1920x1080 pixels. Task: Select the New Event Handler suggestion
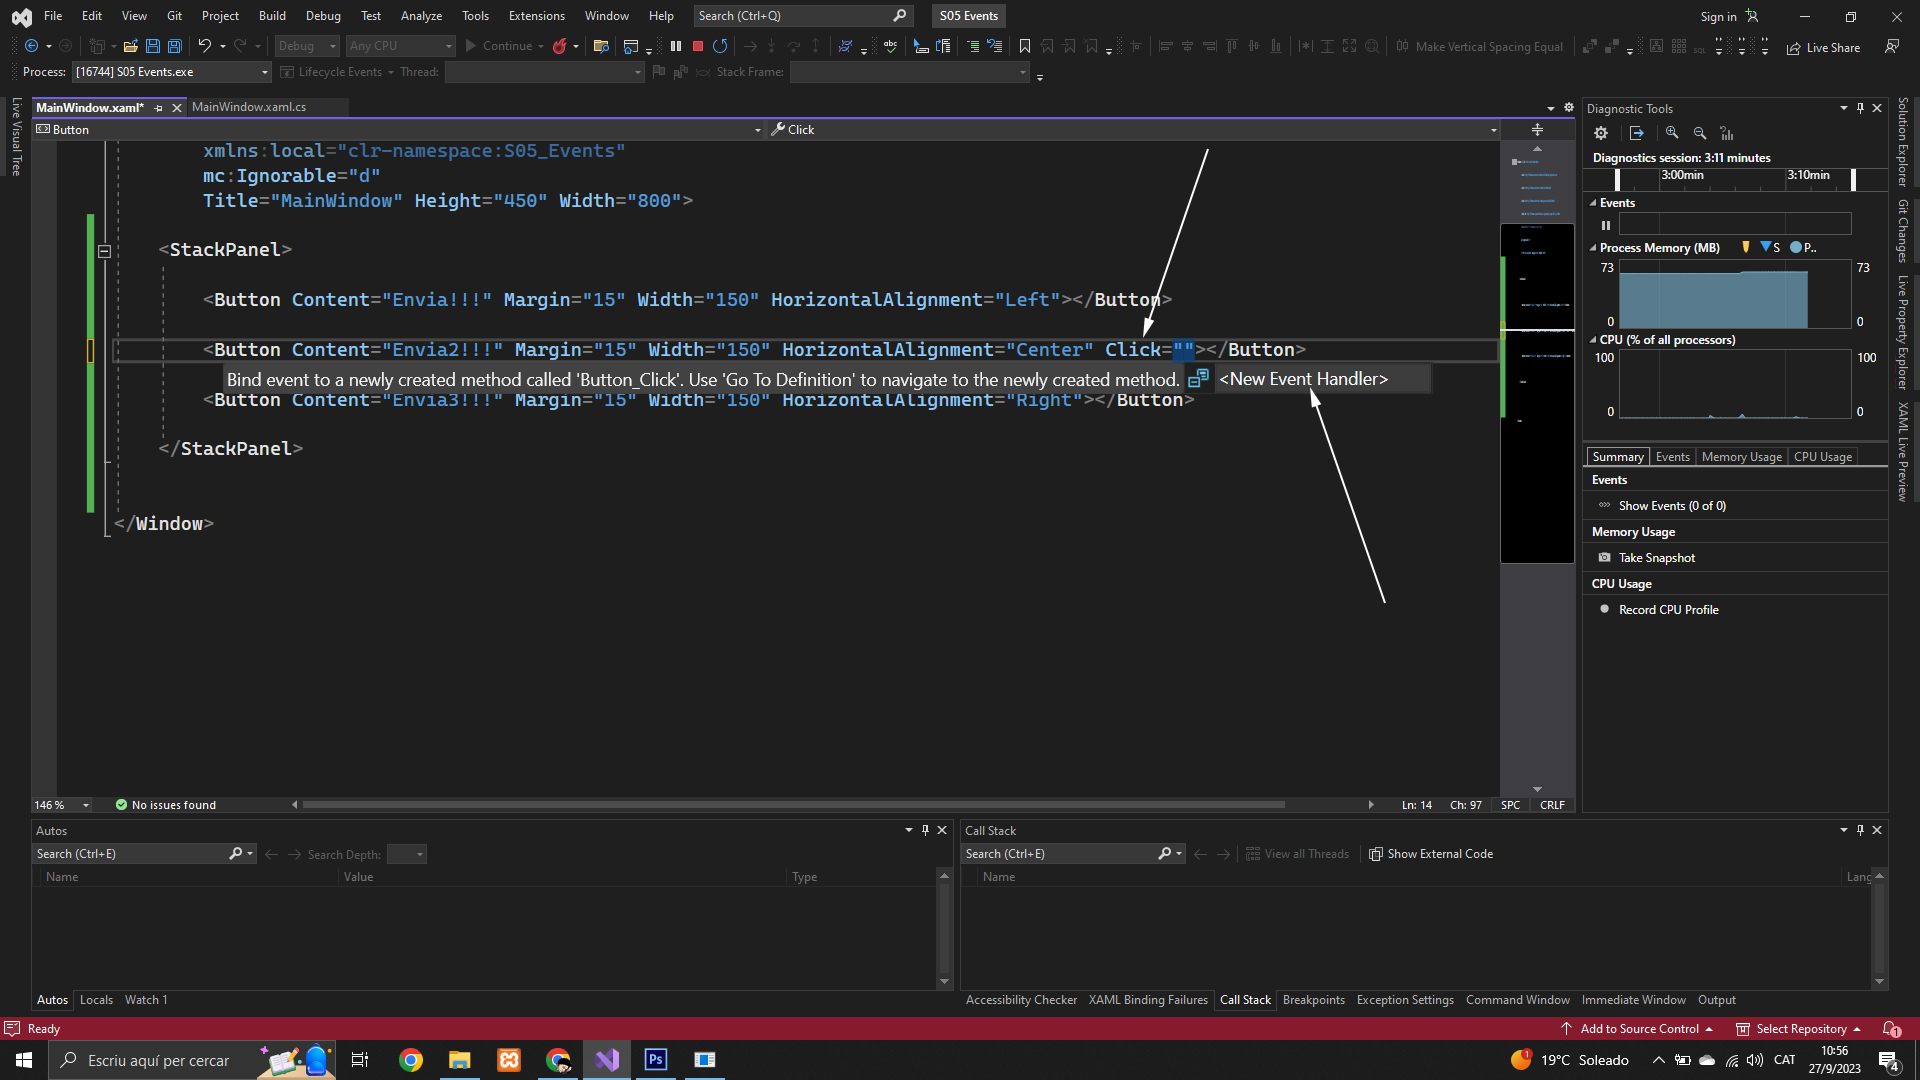[x=1303, y=379]
